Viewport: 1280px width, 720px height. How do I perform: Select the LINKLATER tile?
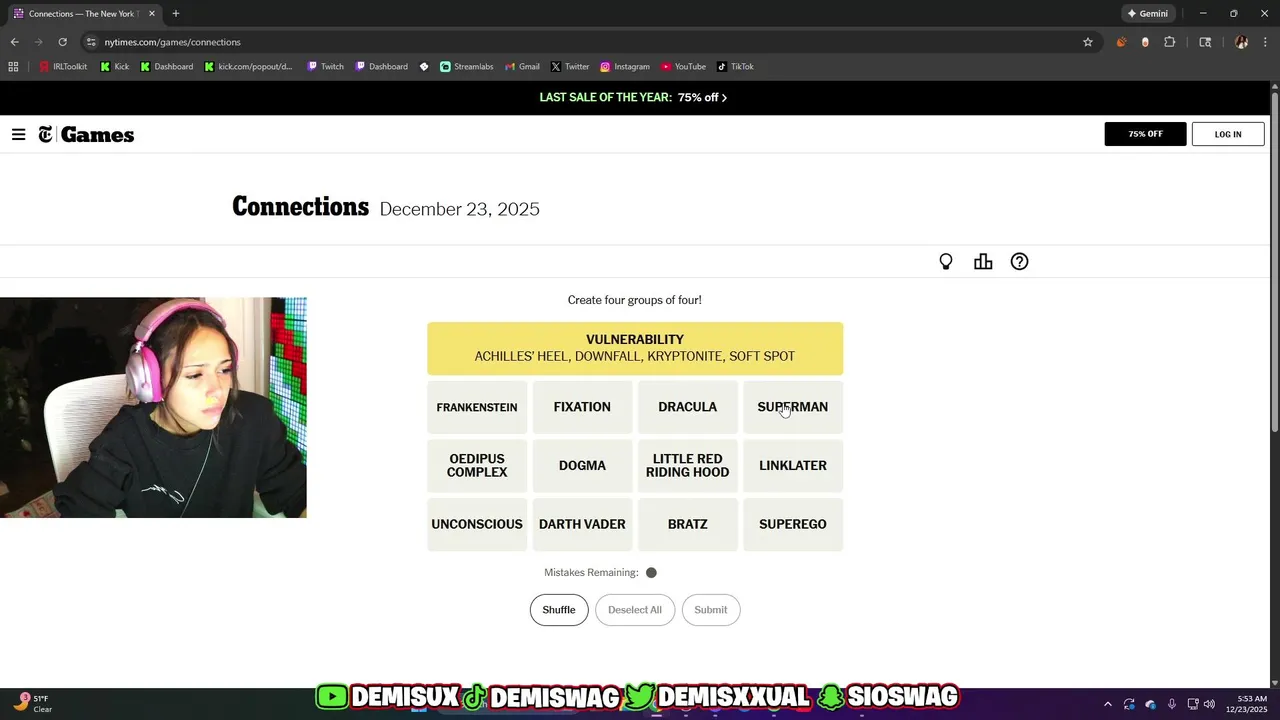[793, 466]
